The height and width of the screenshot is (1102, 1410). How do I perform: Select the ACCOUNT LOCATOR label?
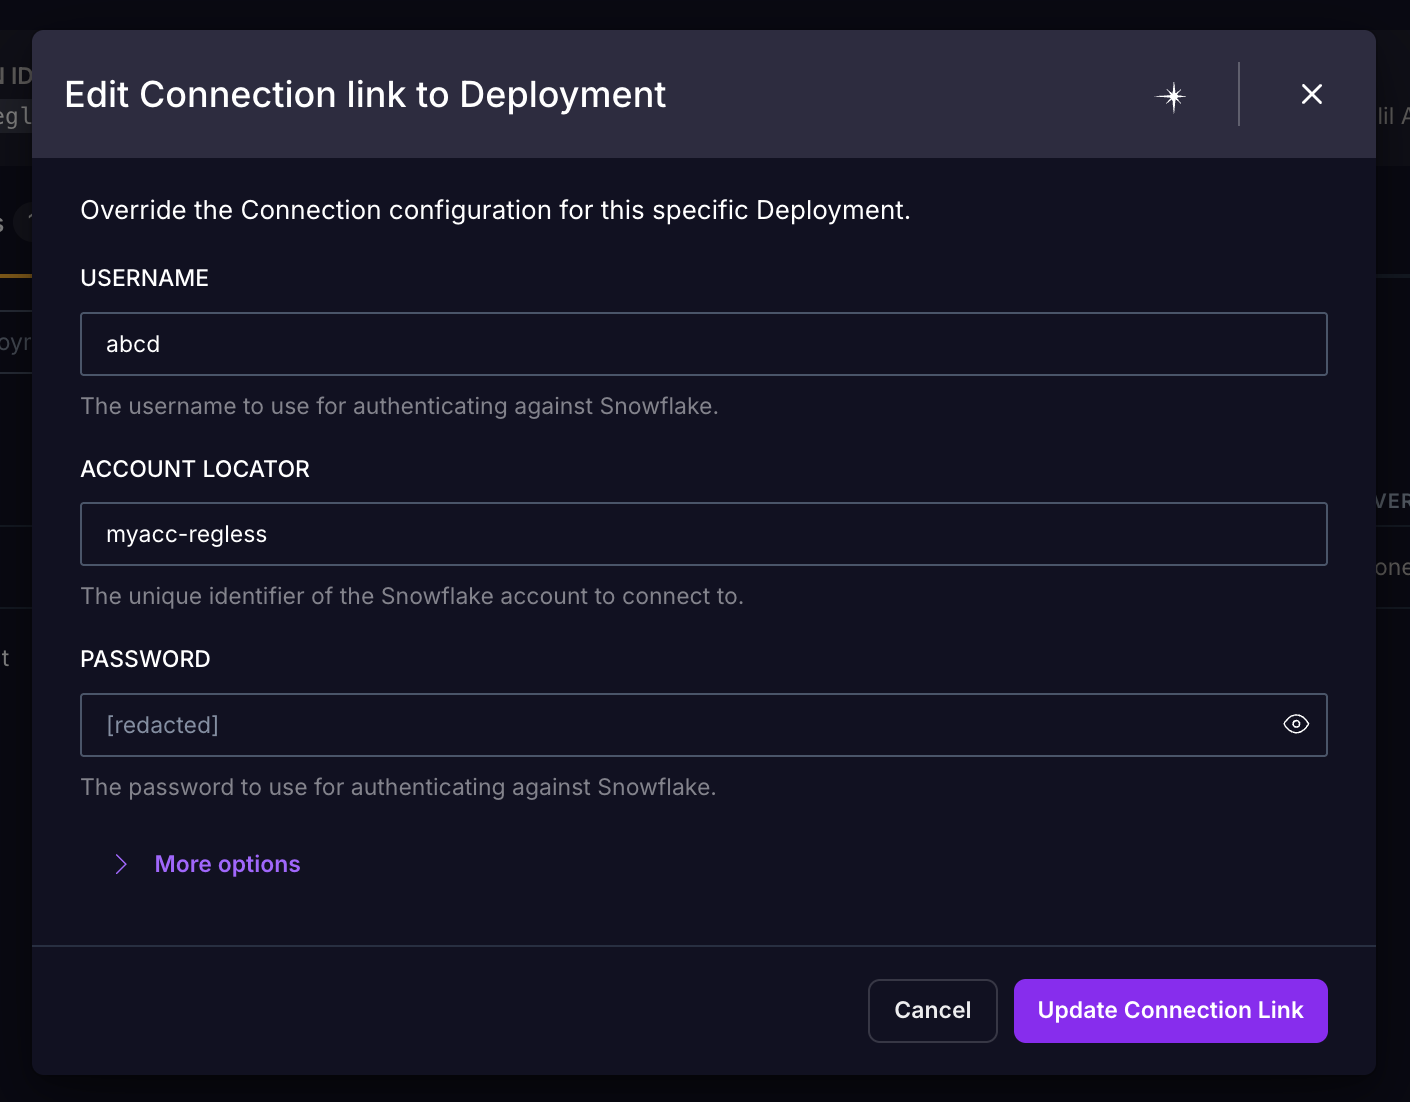click(x=195, y=469)
